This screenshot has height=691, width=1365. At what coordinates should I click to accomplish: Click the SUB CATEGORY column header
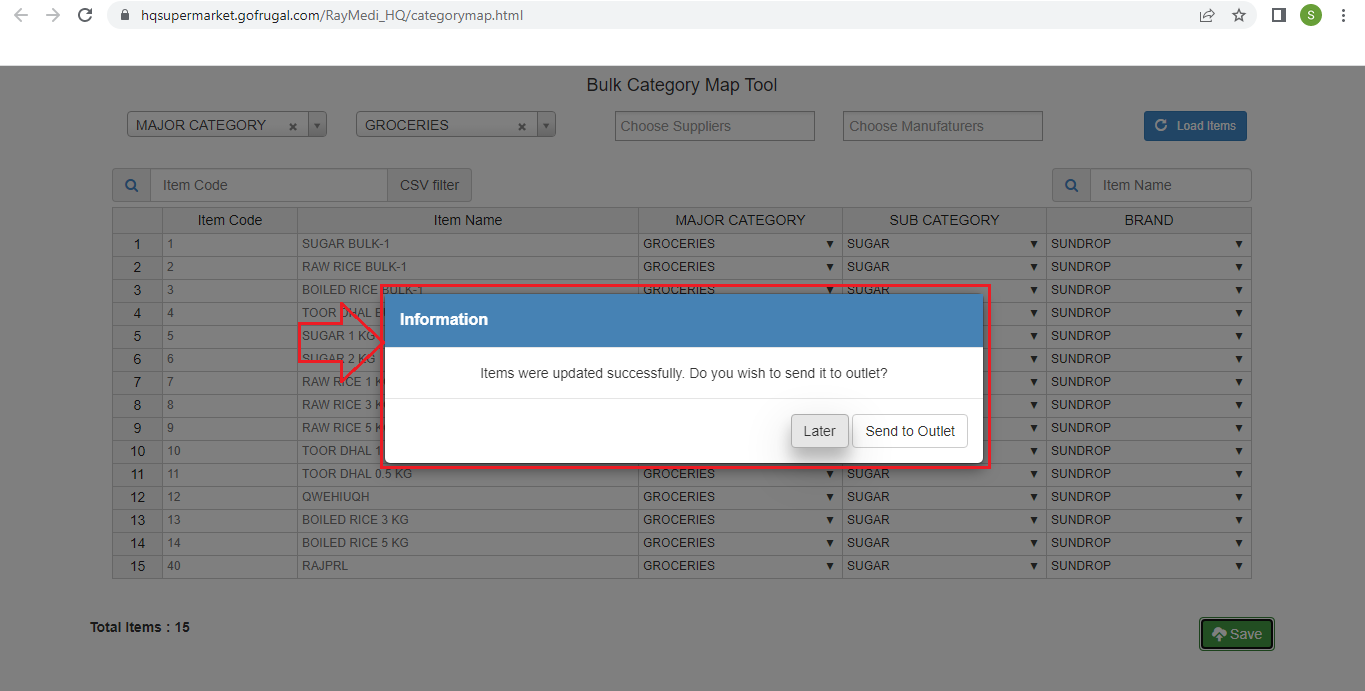944,220
